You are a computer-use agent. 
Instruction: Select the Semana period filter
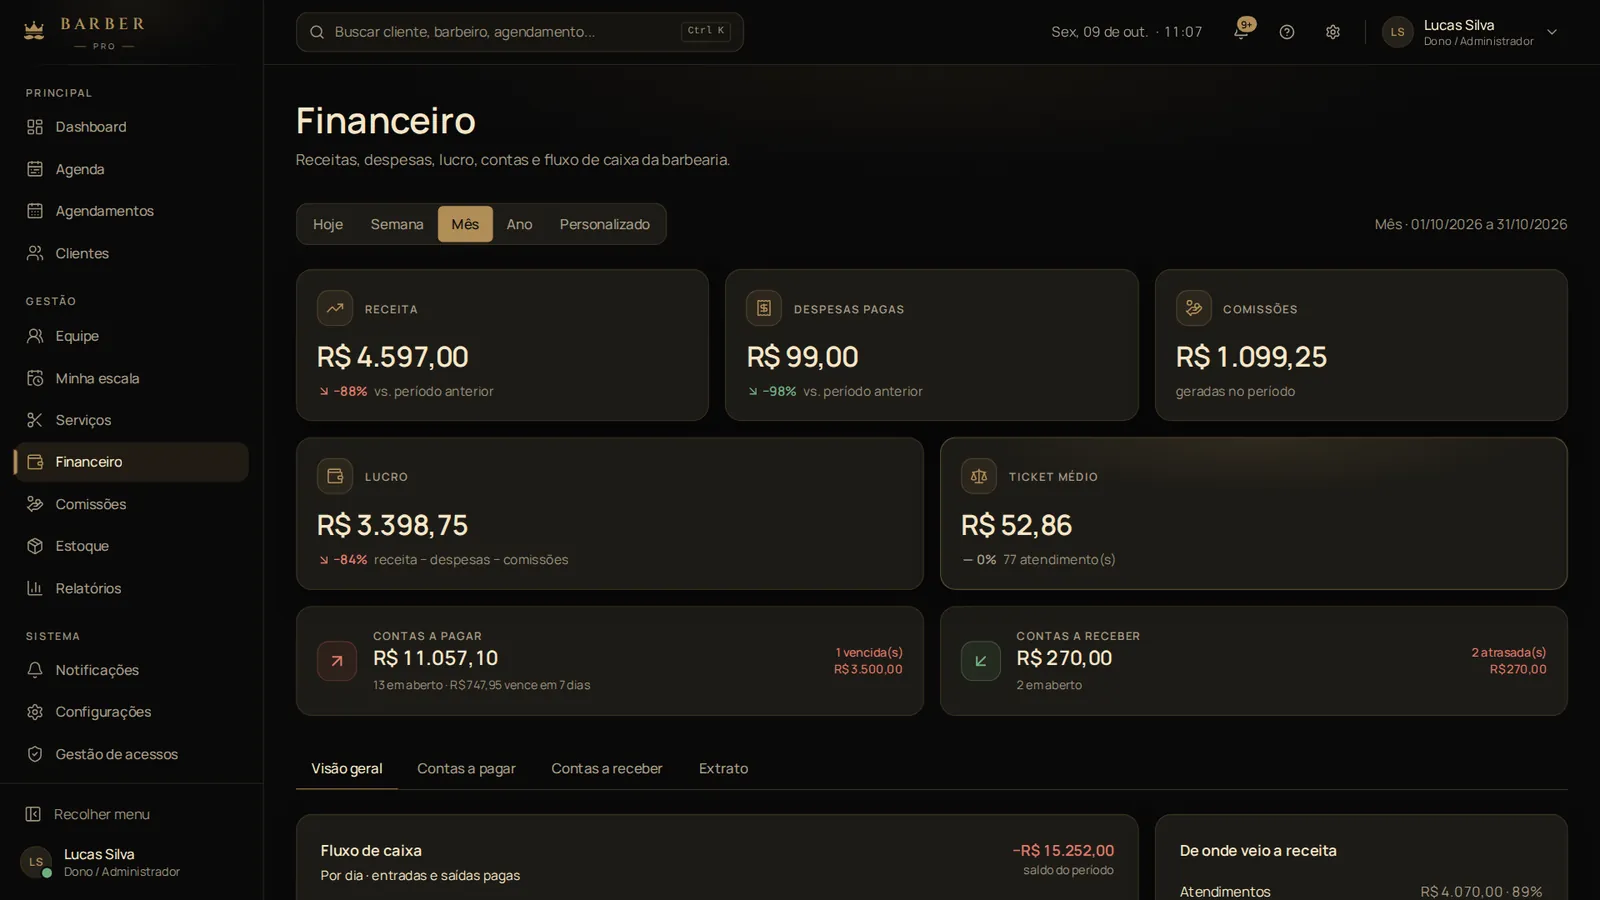click(397, 224)
